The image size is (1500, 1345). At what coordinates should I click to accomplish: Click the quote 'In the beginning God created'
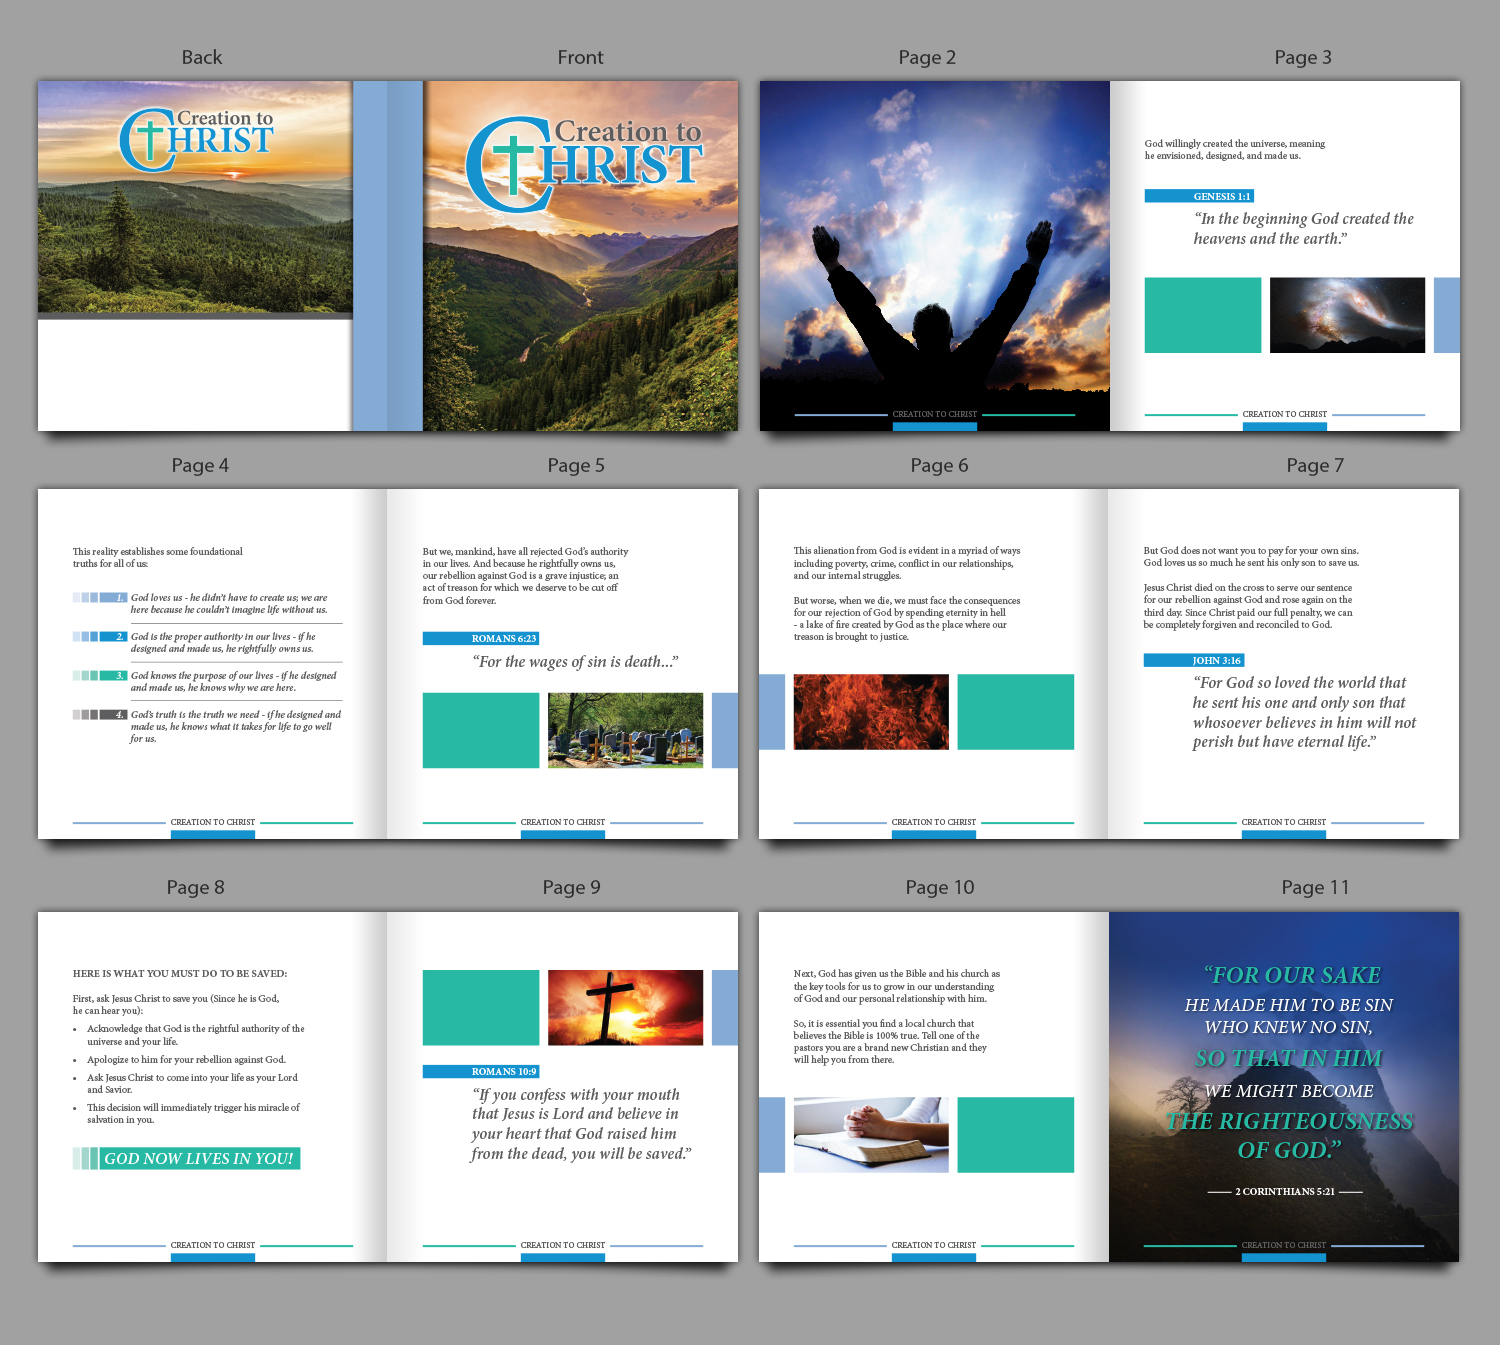point(1303,228)
